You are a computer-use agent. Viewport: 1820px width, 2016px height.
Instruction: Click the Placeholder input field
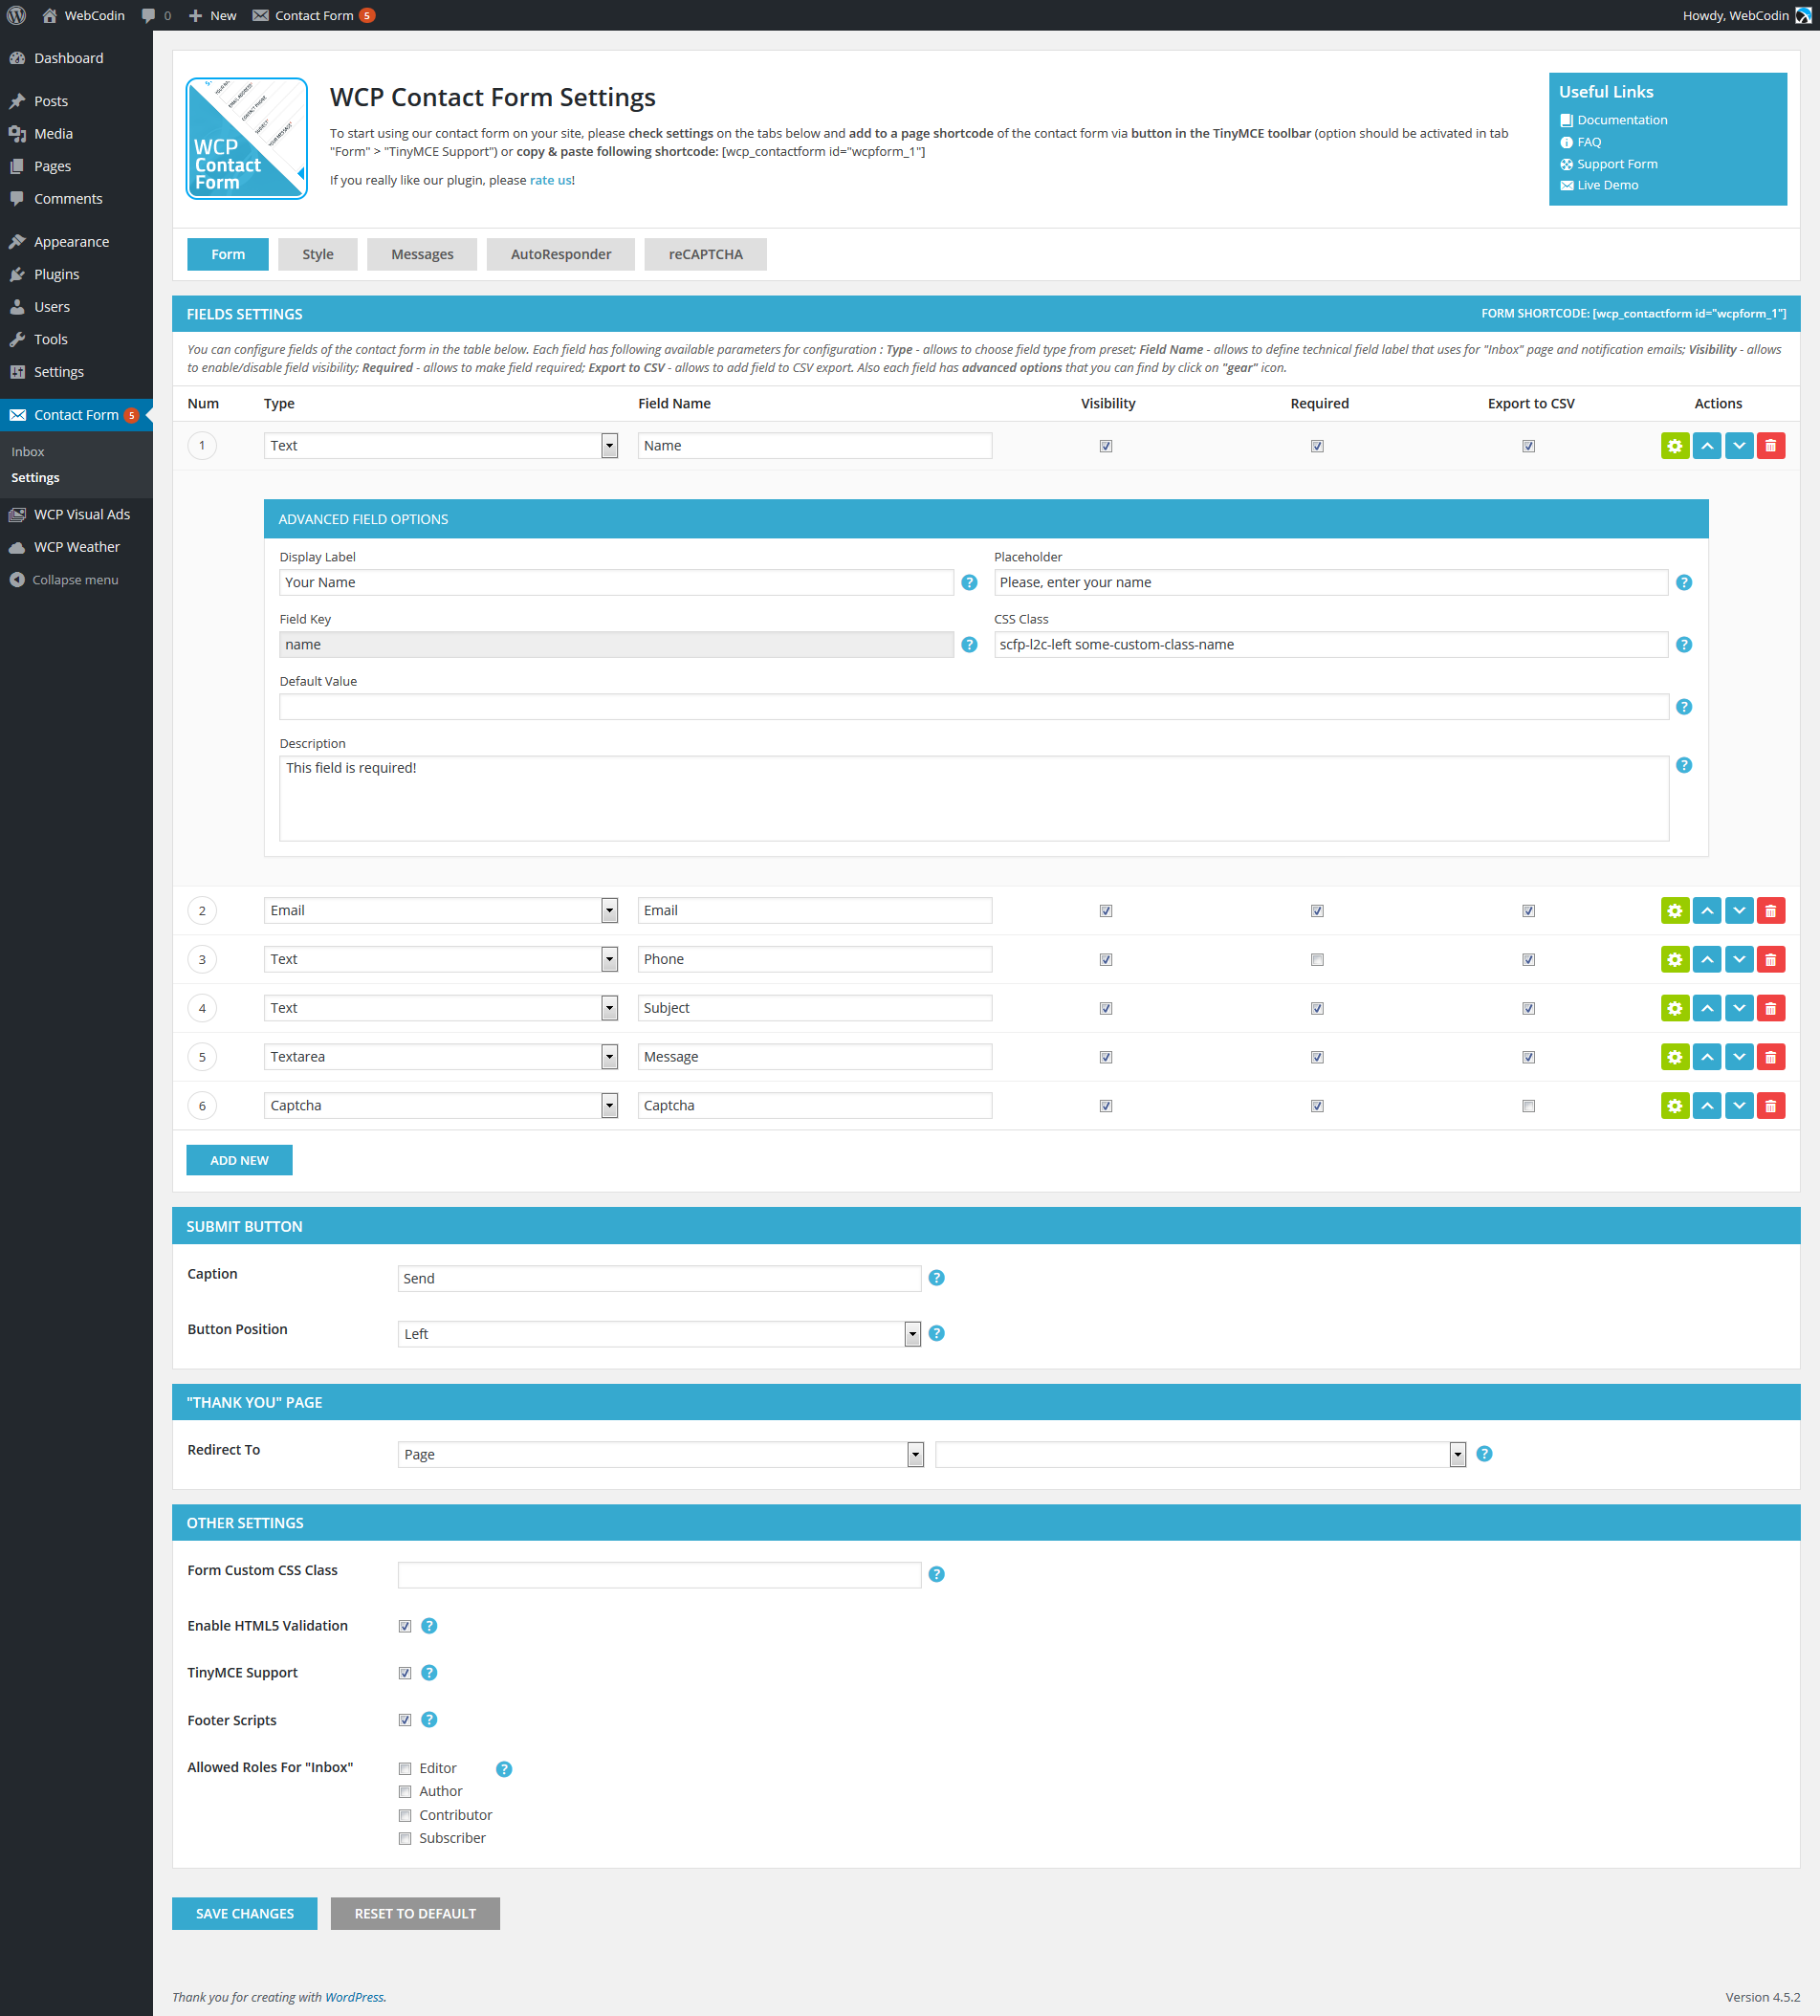(x=1330, y=582)
